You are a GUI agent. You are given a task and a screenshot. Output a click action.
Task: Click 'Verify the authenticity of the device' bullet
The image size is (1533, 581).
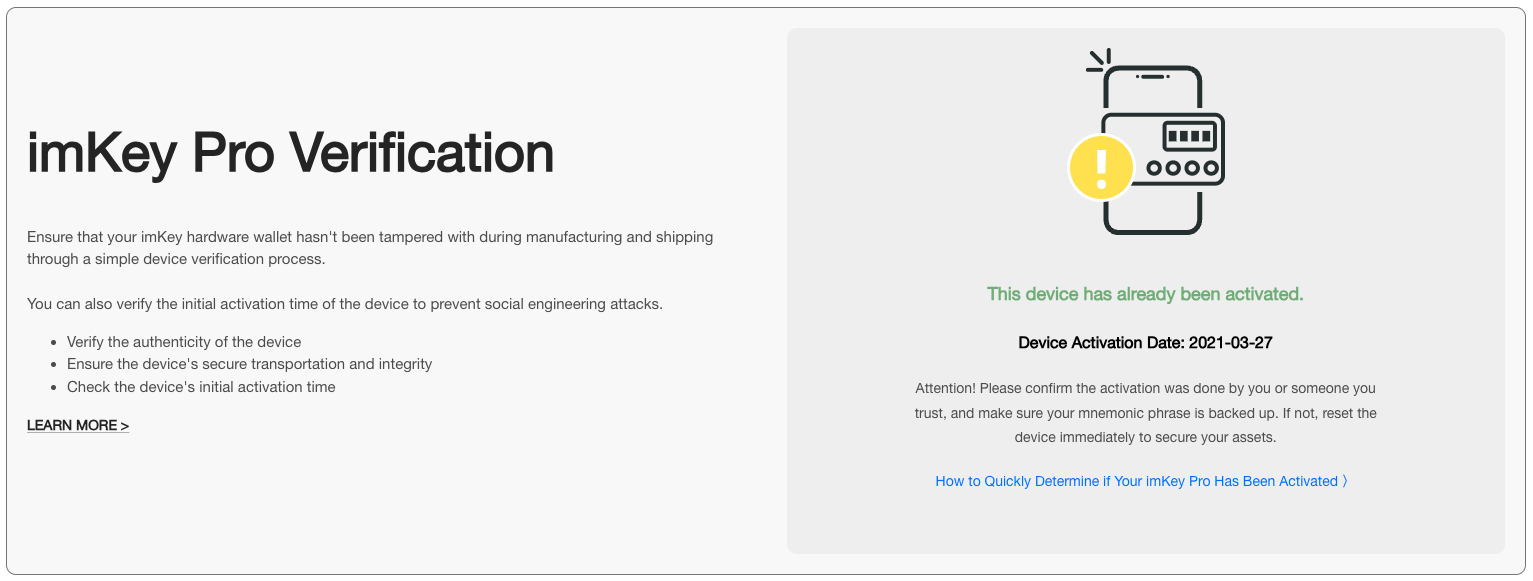pyautogui.click(x=184, y=342)
